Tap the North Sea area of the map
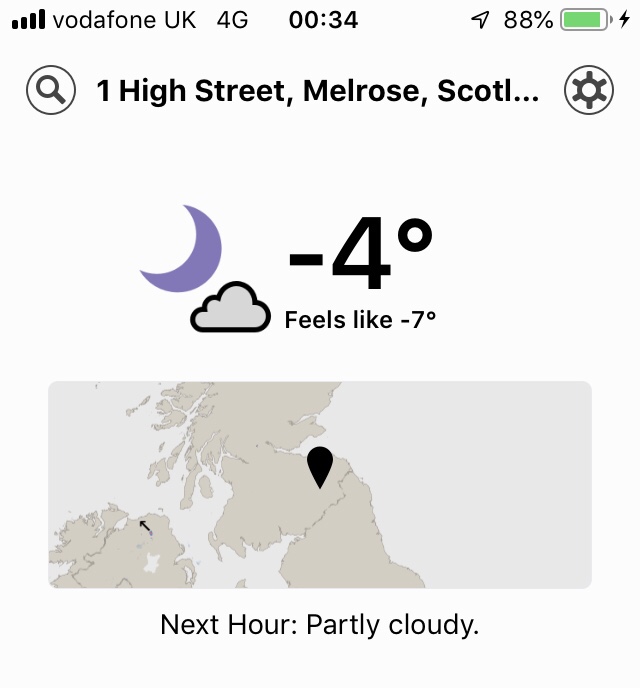The image size is (640, 688). click(x=480, y=450)
